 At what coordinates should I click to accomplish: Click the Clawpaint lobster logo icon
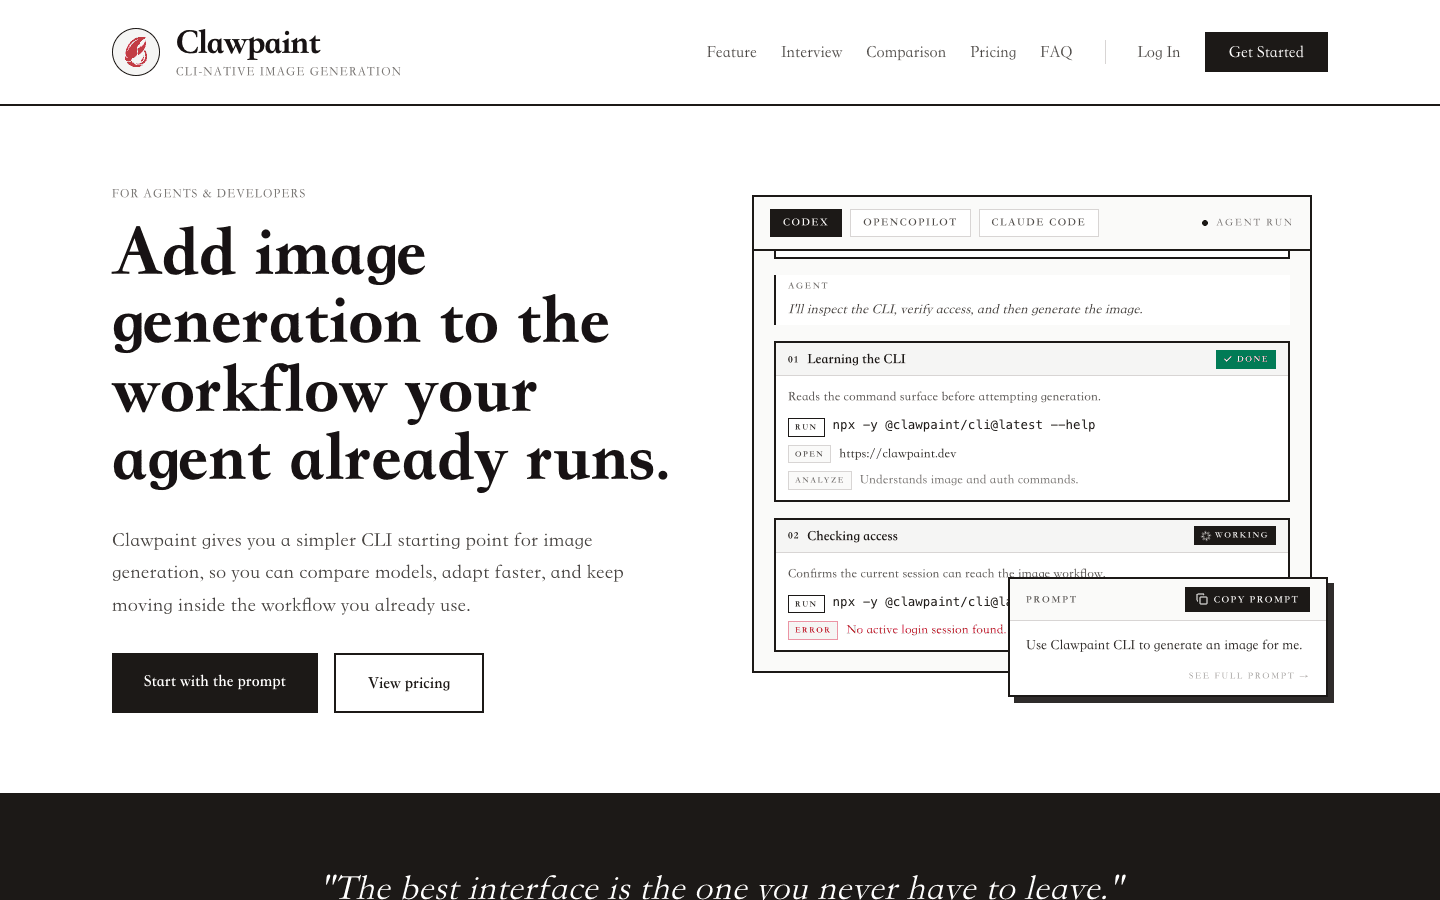136,52
